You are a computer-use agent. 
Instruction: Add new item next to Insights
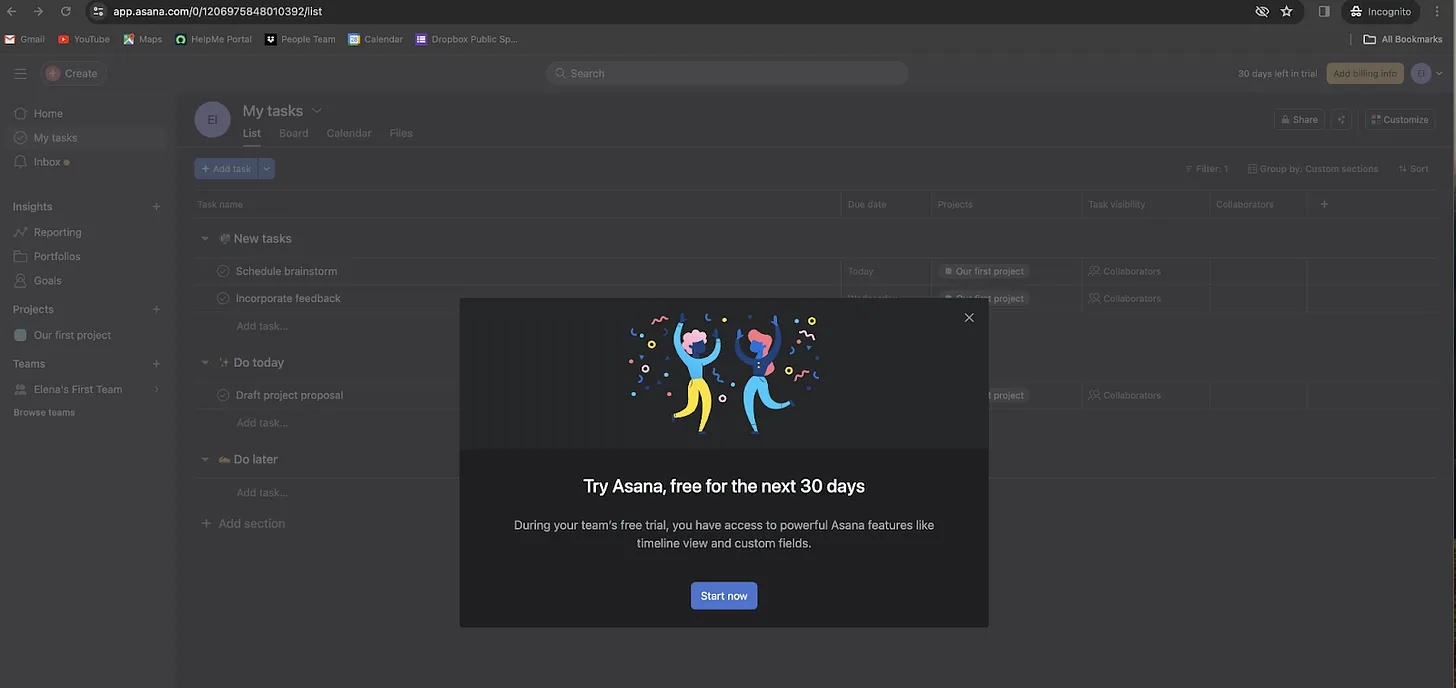(156, 207)
